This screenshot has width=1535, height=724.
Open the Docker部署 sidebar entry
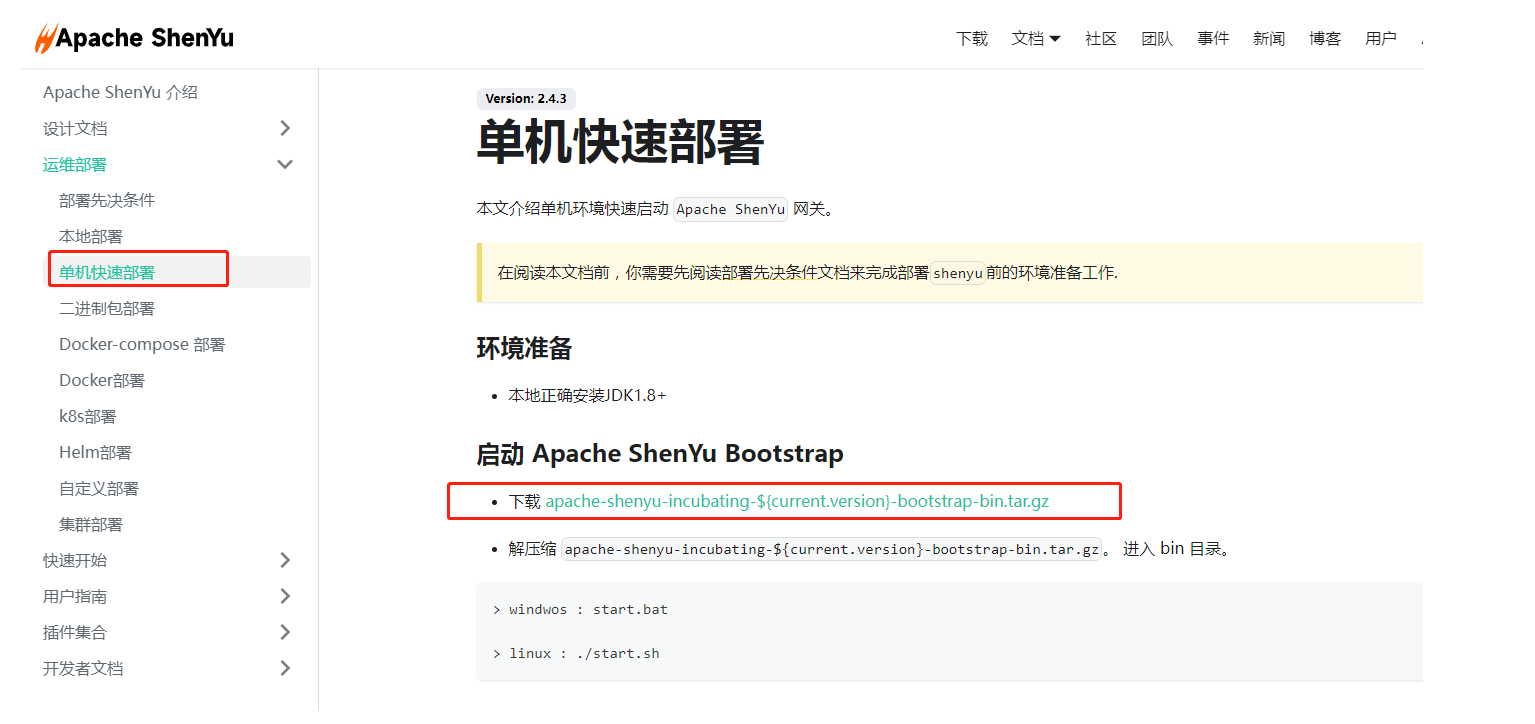point(102,380)
